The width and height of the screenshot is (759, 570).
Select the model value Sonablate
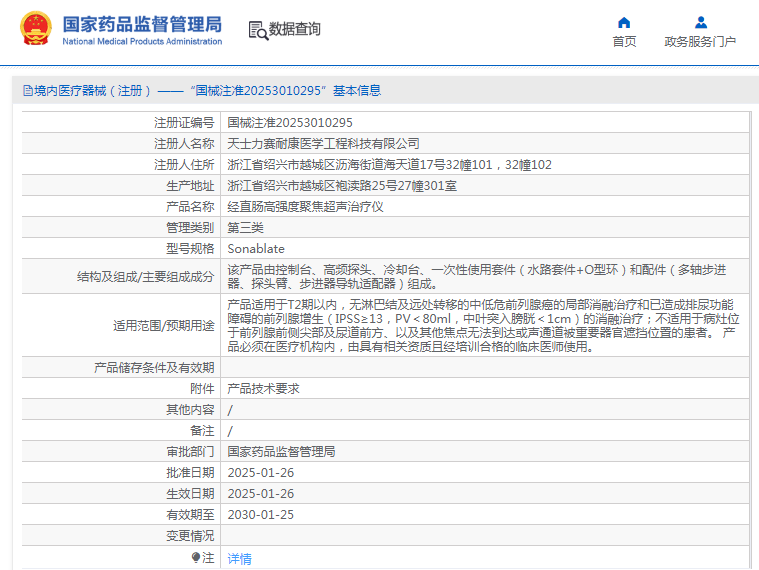(x=256, y=249)
